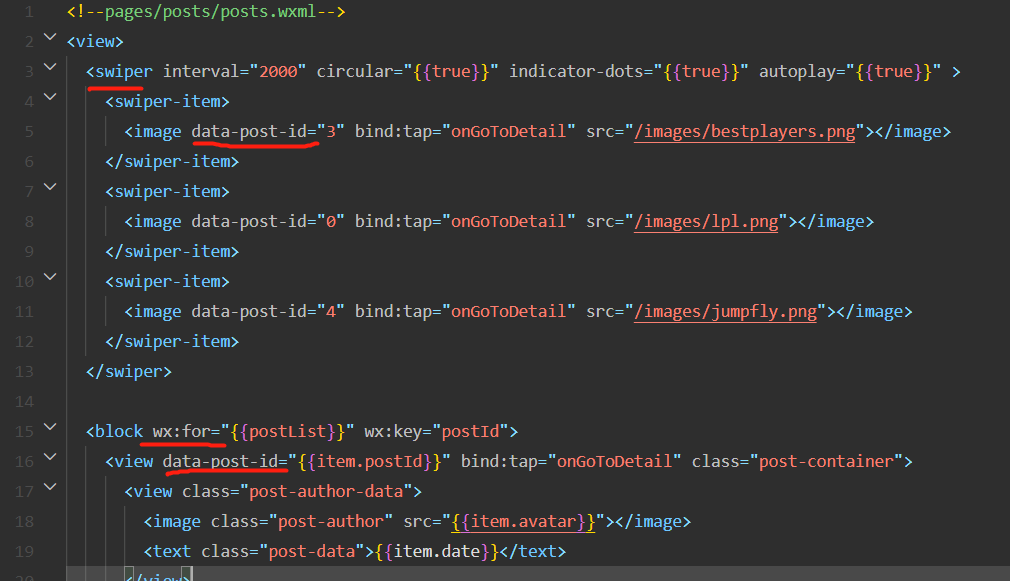
Task: Click the interval="2000" attribute
Action: pyautogui.click(x=234, y=71)
